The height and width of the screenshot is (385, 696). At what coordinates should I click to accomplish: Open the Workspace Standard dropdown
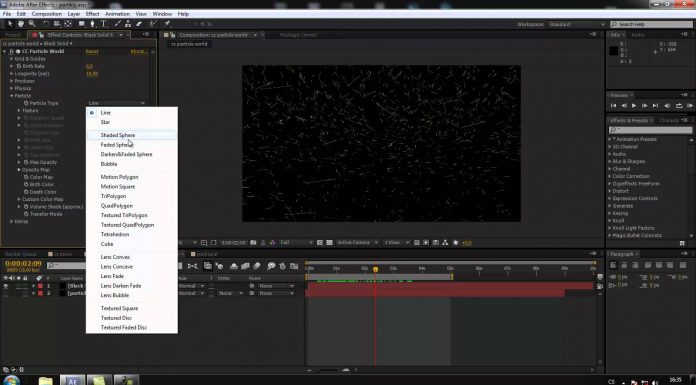pos(576,24)
